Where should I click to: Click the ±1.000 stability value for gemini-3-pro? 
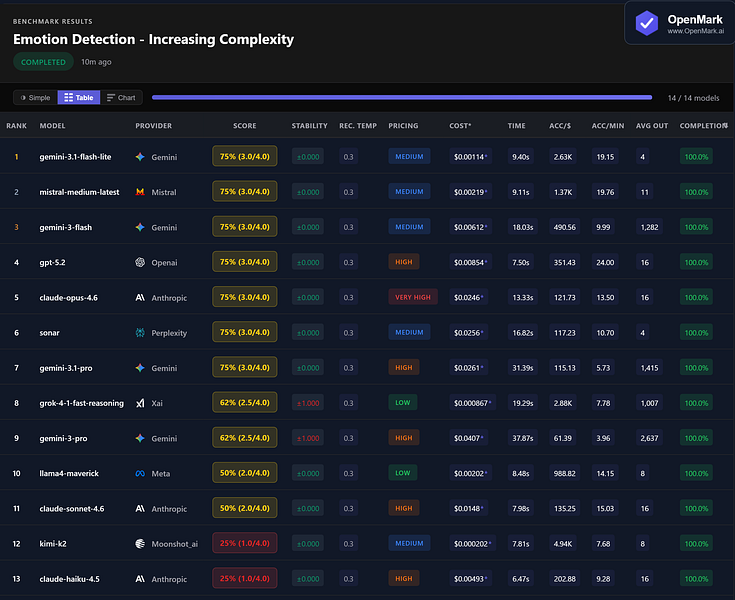click(308, 438)
